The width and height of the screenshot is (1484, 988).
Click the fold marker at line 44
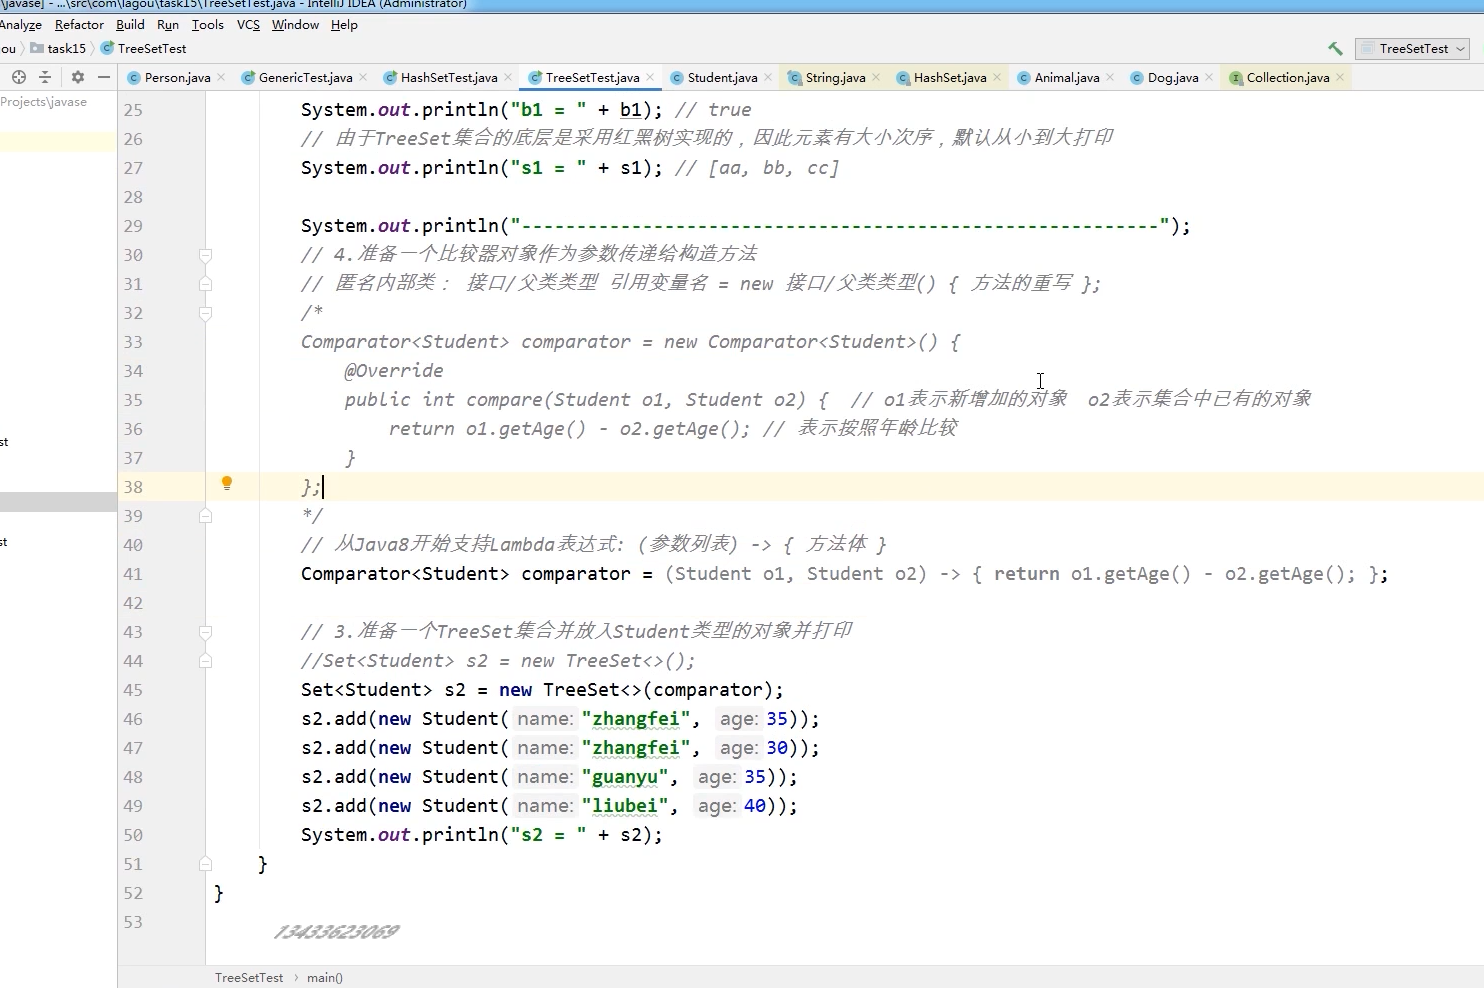click(x=205, y=661)
